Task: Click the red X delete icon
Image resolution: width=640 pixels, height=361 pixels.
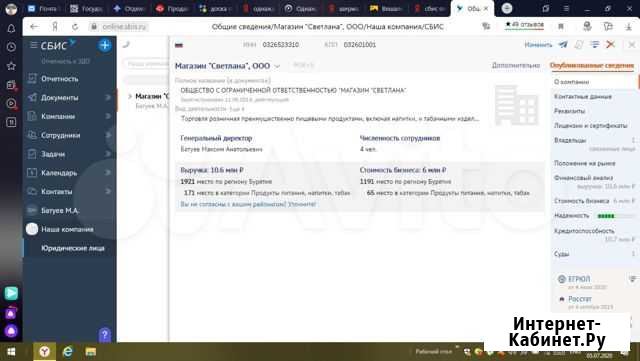Action: pos(611,44)
